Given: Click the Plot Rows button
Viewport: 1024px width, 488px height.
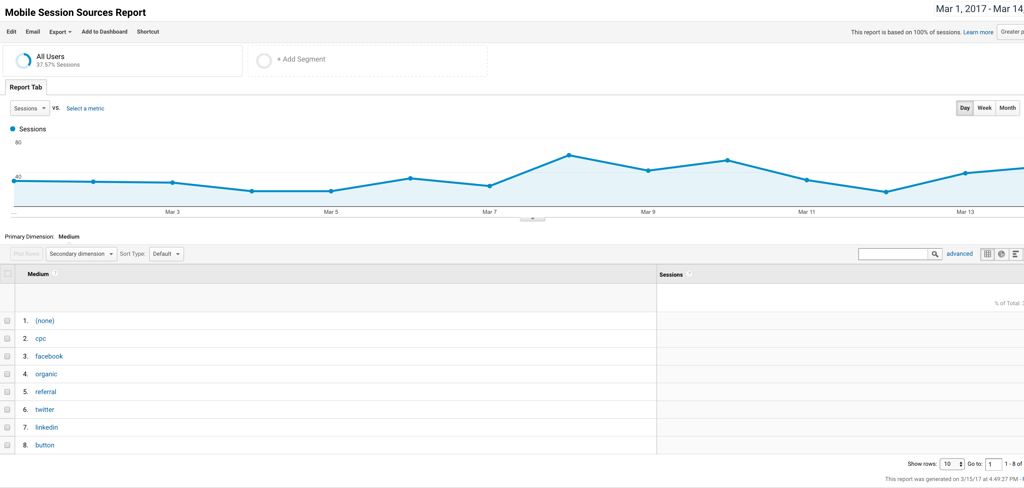Looking at the screenshot, I should coord(27,254).
